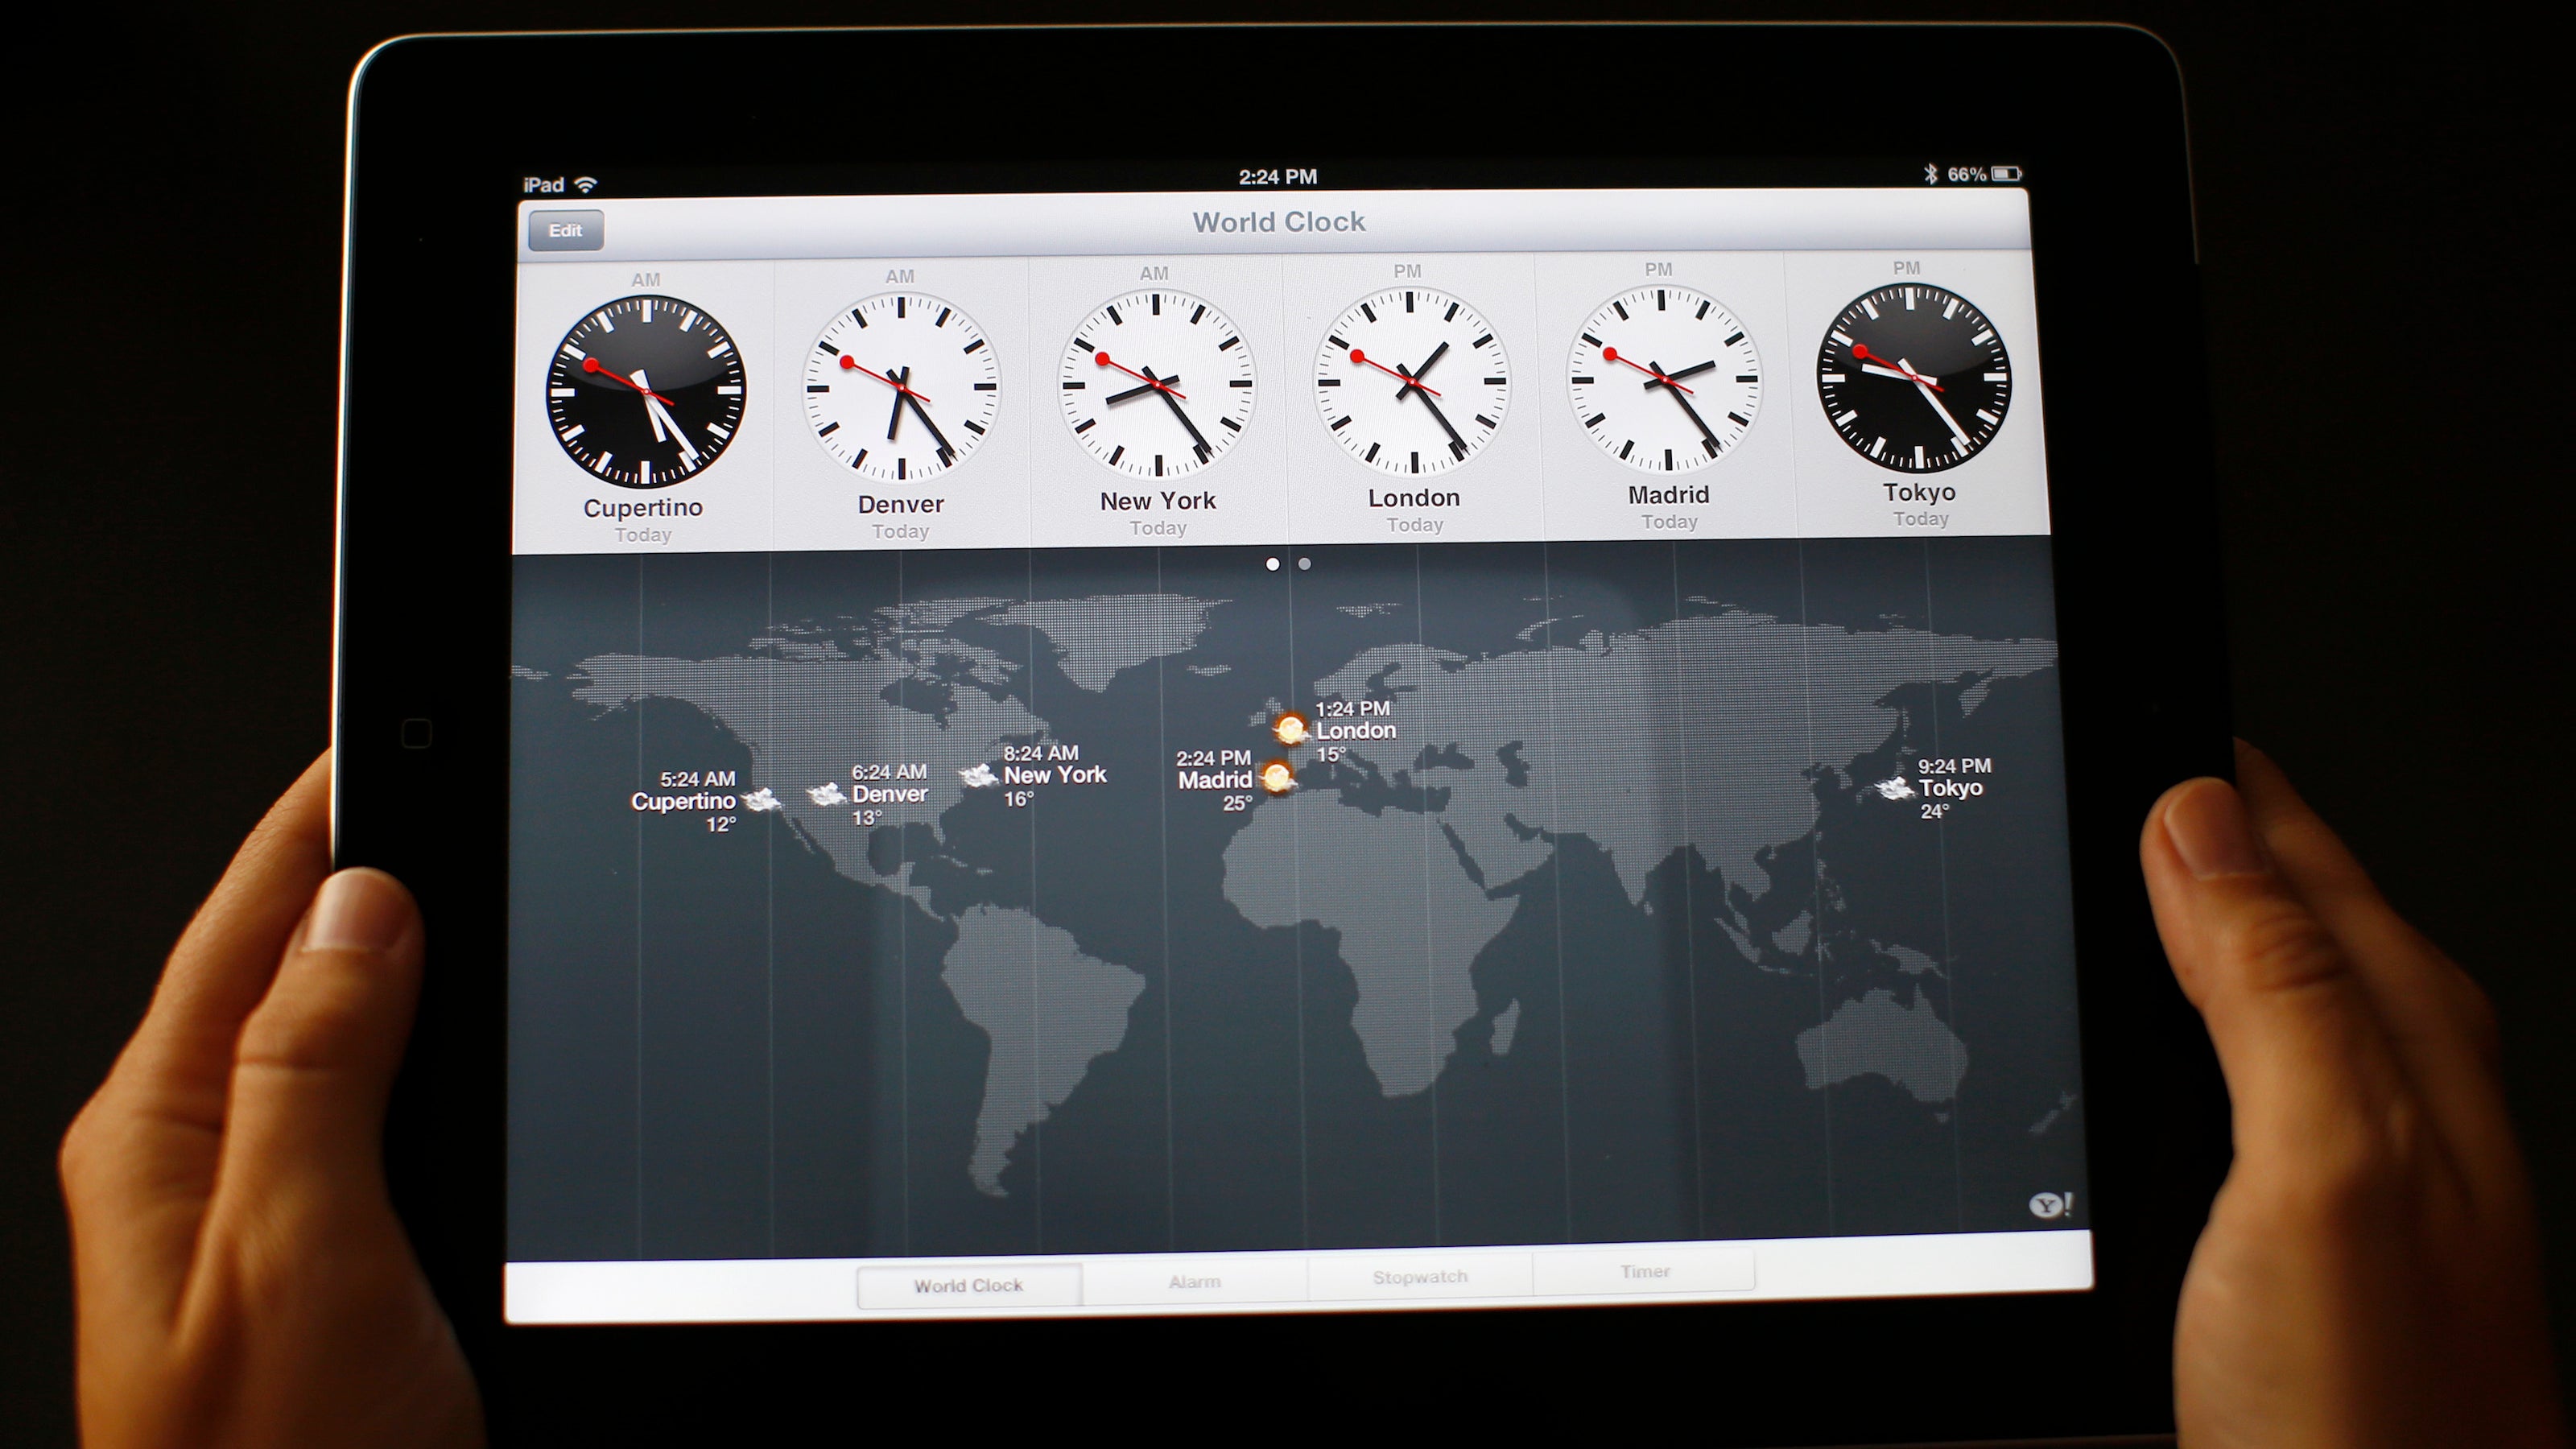Tap the 6:24 AM time on map
This screenshot has height=1449, width=2576.
(889, 772)
